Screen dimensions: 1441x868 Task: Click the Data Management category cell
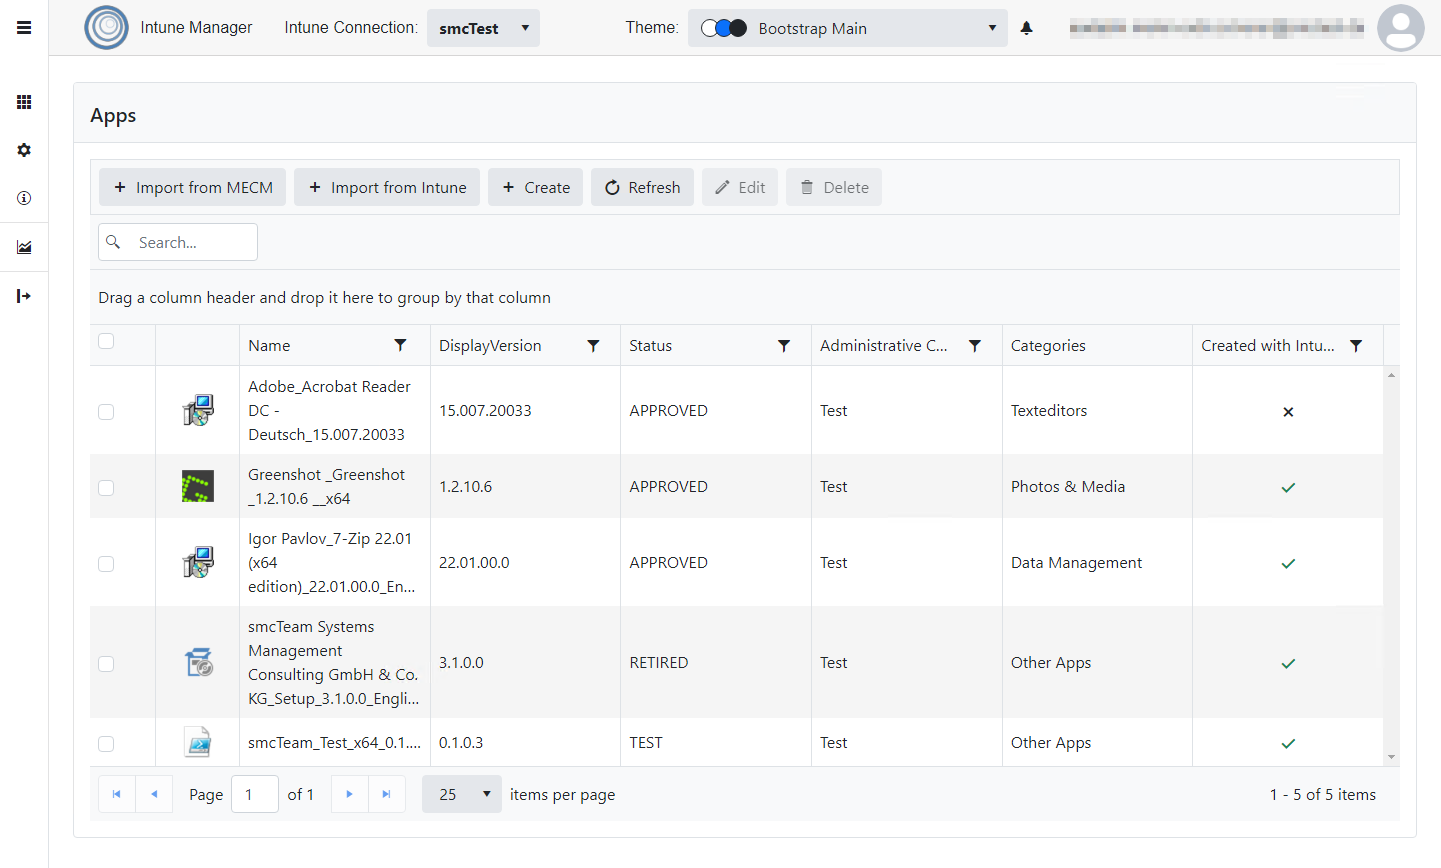pyautogui.click(x=1097, y=562)
